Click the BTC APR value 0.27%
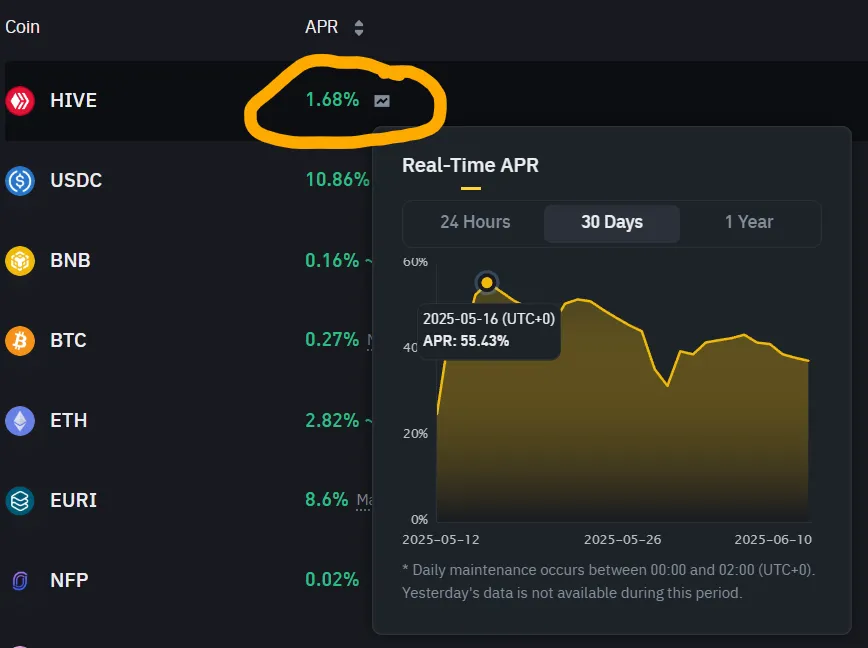868x648 pixels. coord(332,339)
